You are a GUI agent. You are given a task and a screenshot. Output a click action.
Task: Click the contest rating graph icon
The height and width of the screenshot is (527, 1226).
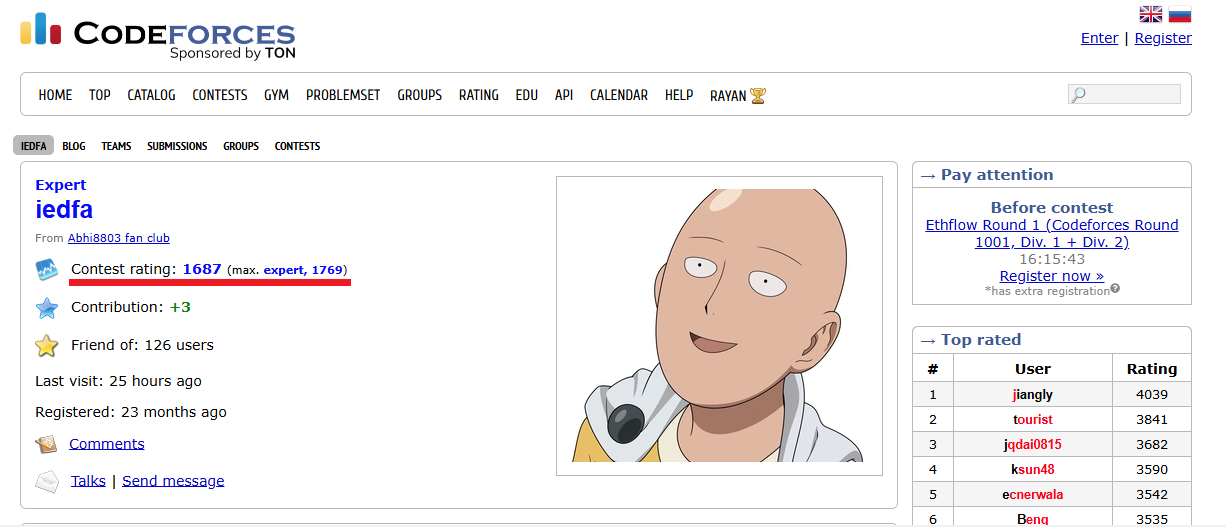coord(47,270)
